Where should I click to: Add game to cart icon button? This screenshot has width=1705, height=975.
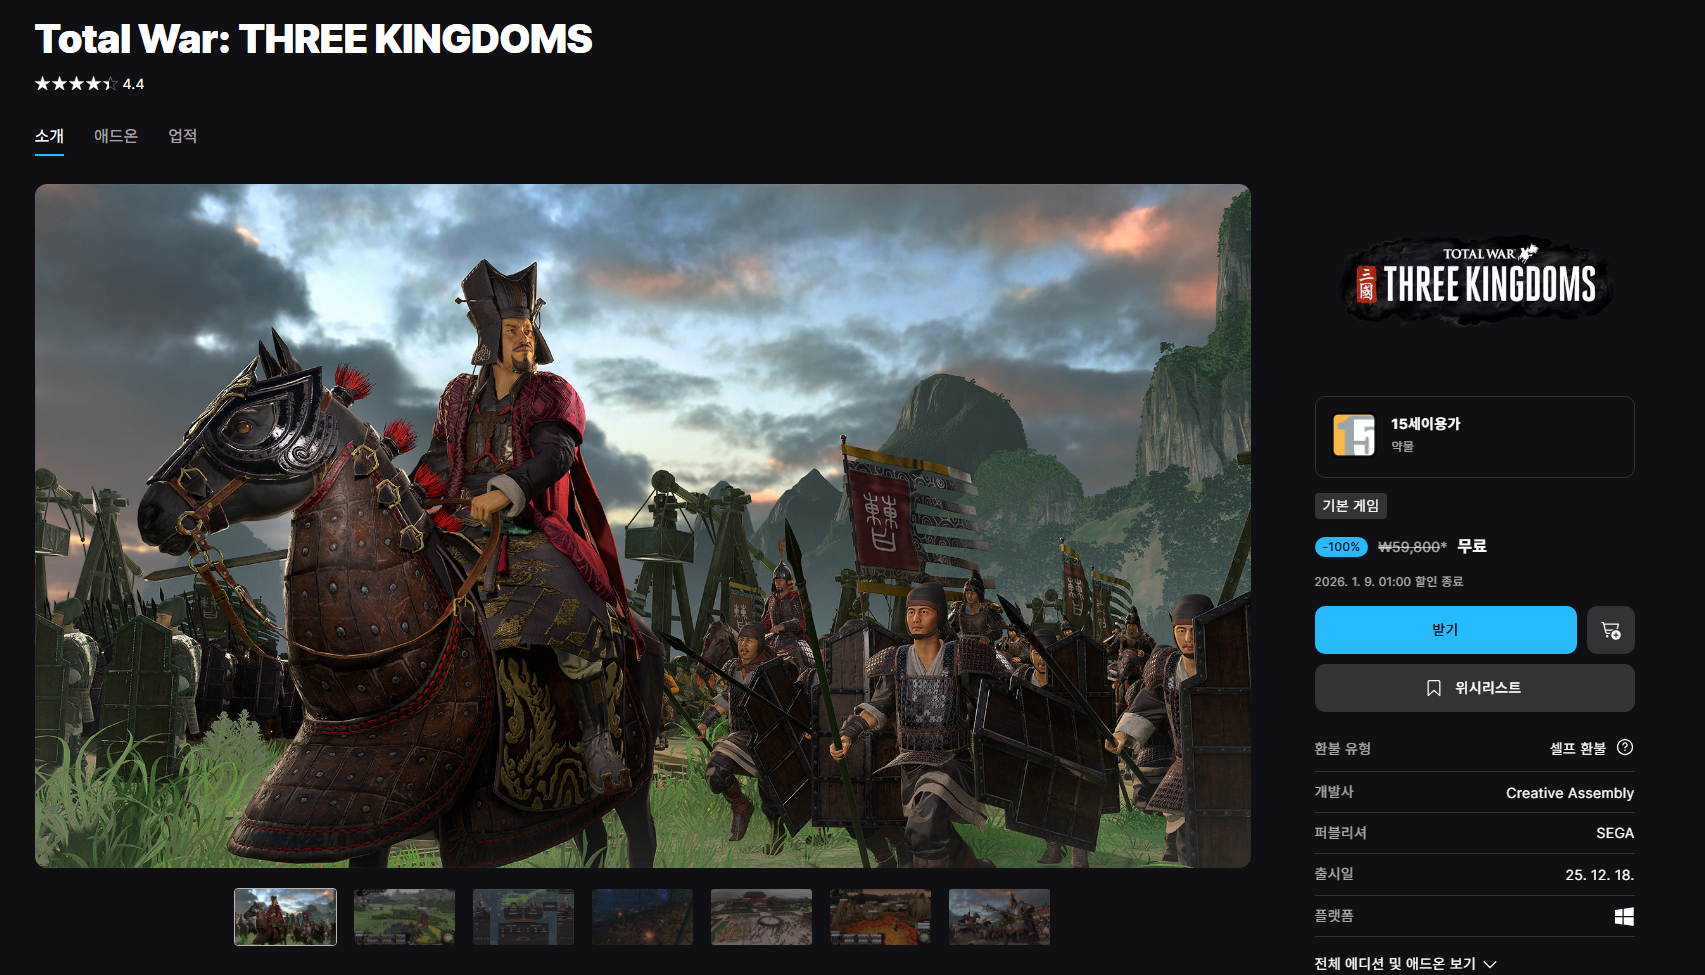pyautogui.click(x=1610, y=630)
